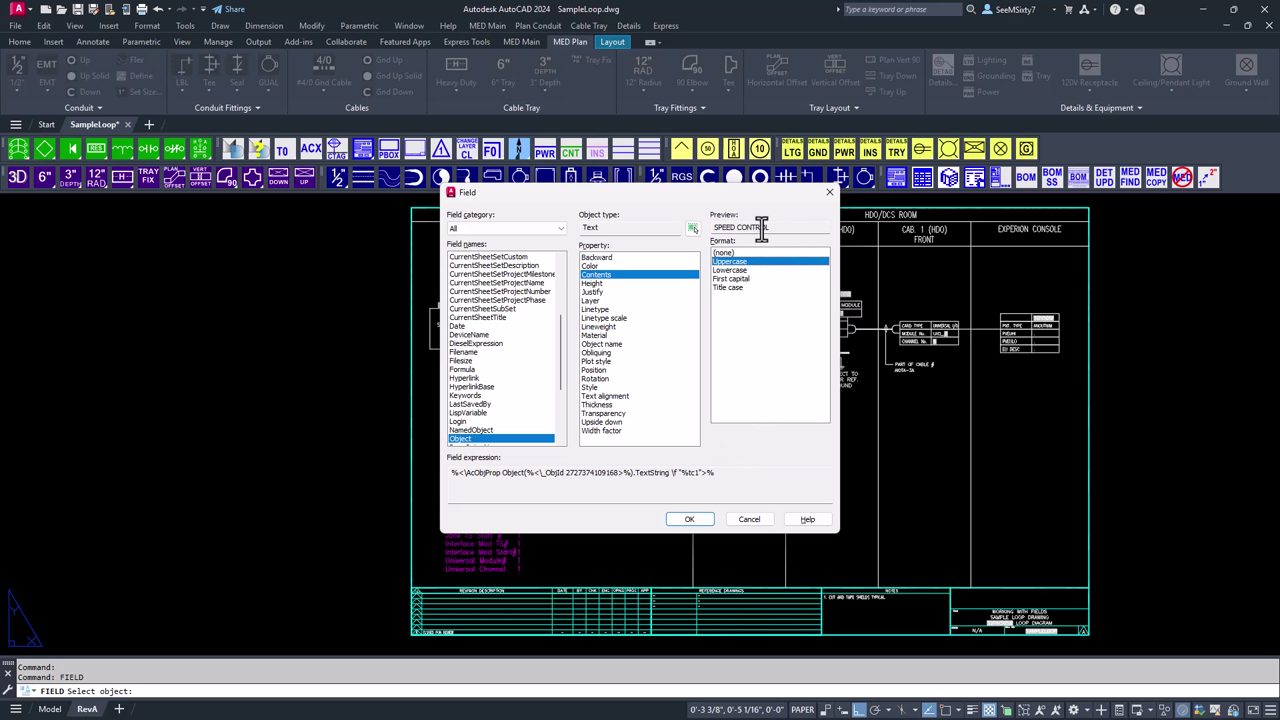Click the Change Layer CL icon

point(466,149)
